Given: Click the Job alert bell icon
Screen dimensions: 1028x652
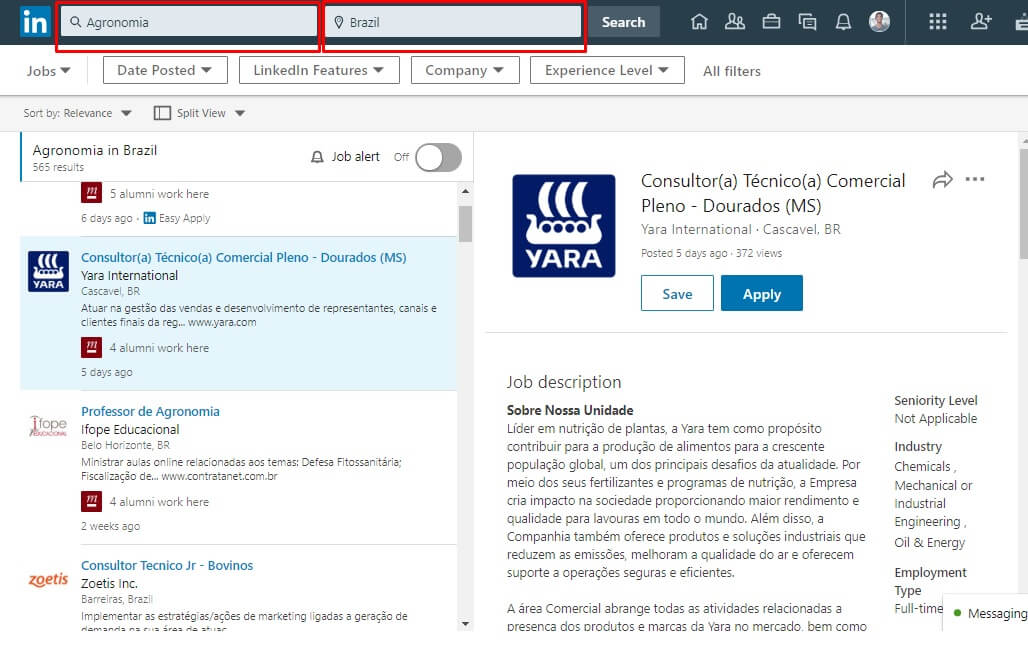Looking at the screenshot, I should point(317,157).
